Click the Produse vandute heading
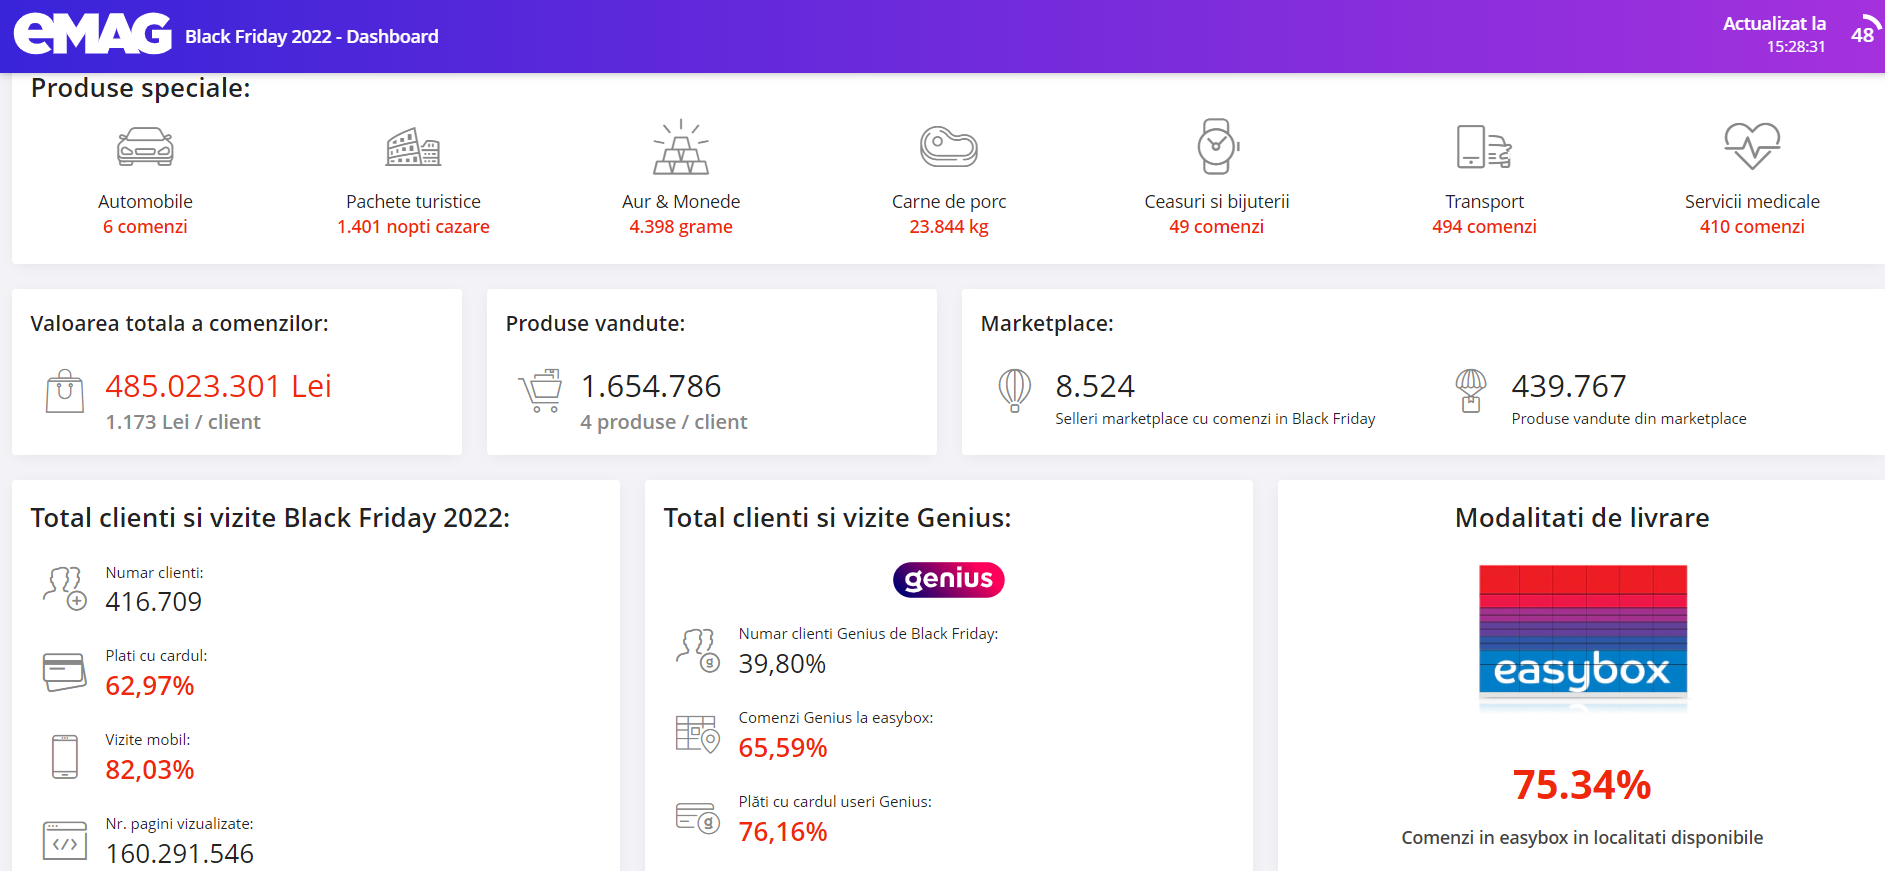Image resolution: width=1885 pixels, height=871 pixels. pos(595,324)
